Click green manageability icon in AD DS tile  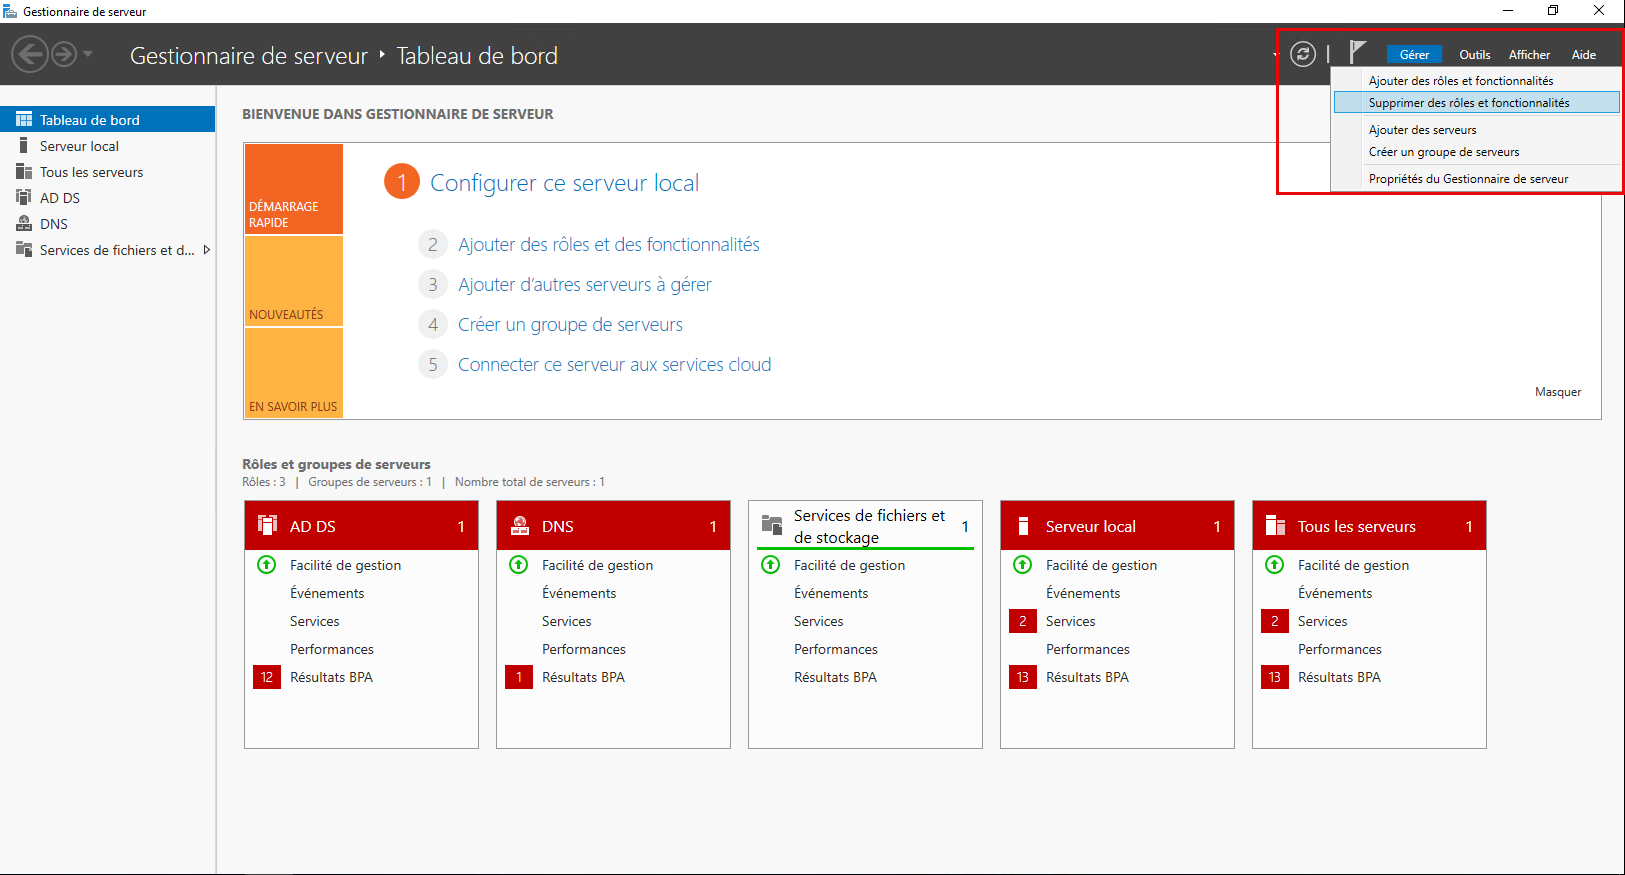[x=267, y=565]
